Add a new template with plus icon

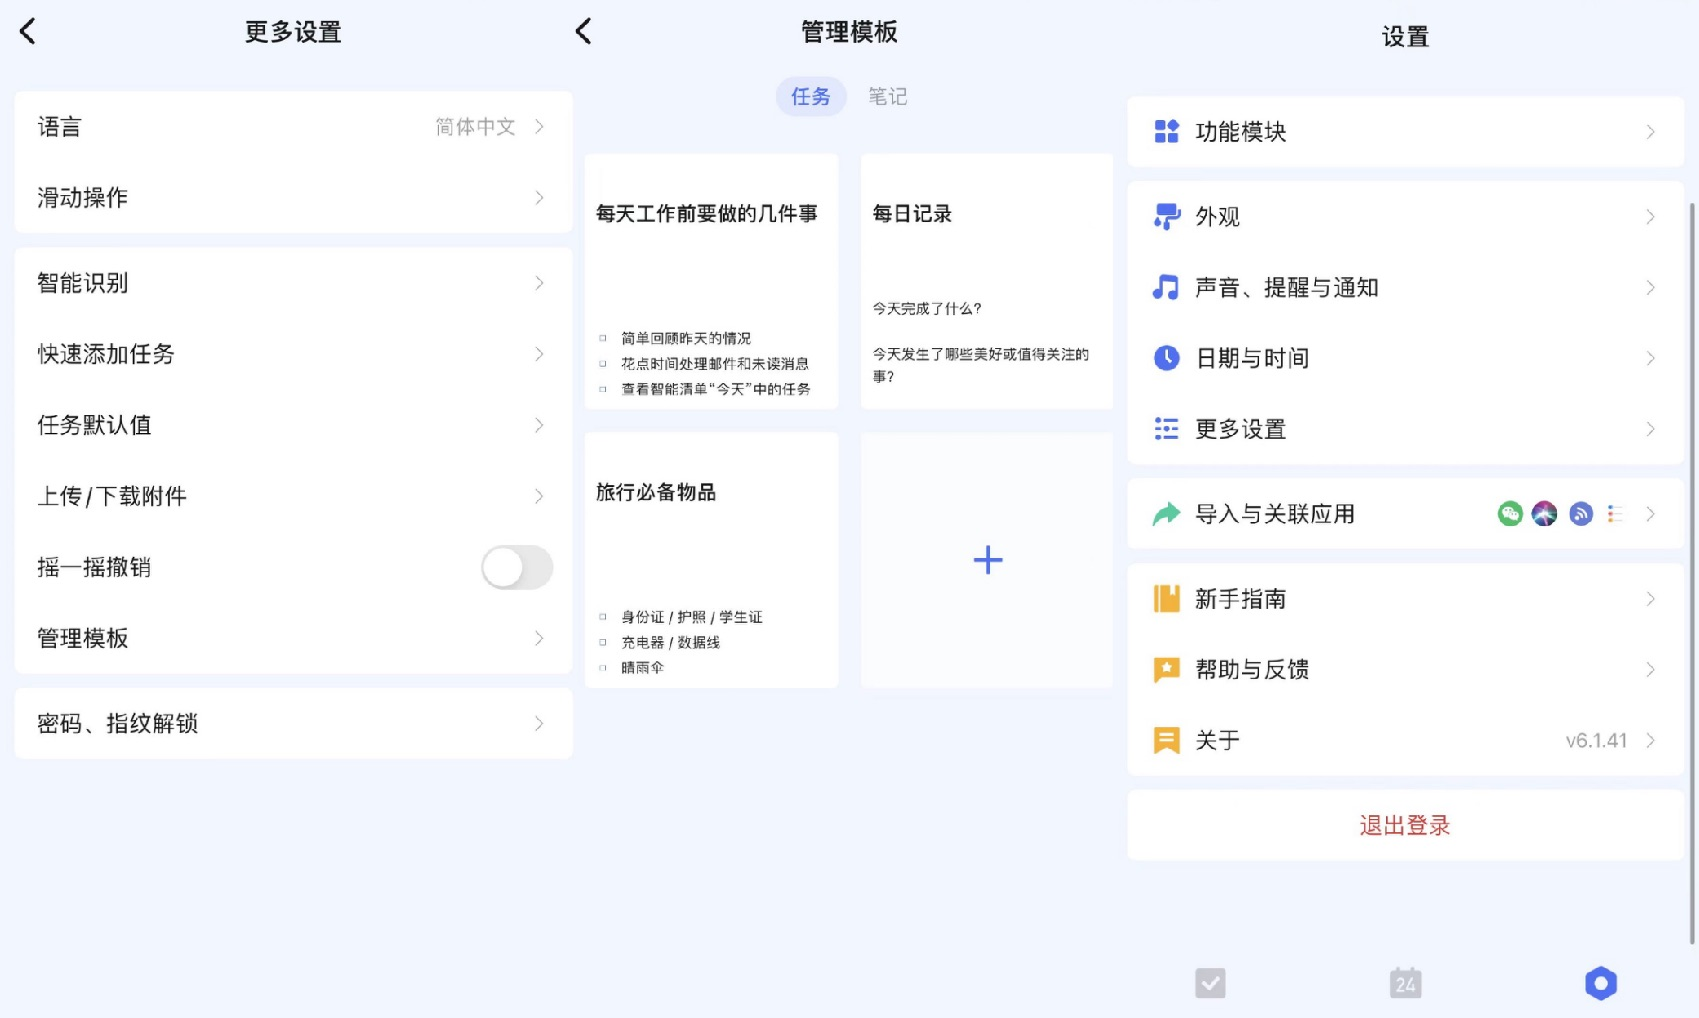[x=988, y=560]
